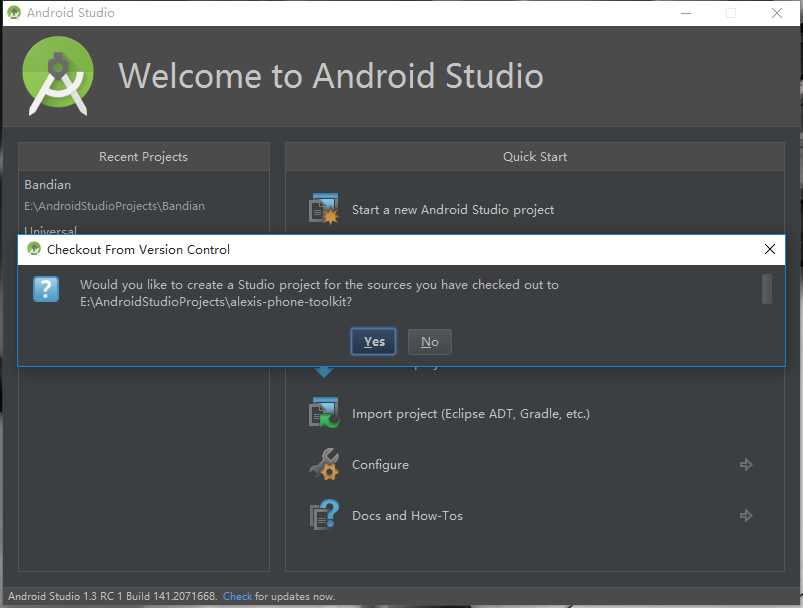Minimize the Android Studio window
This screenshot has width=803, height=608.
[x=686, y=13]
